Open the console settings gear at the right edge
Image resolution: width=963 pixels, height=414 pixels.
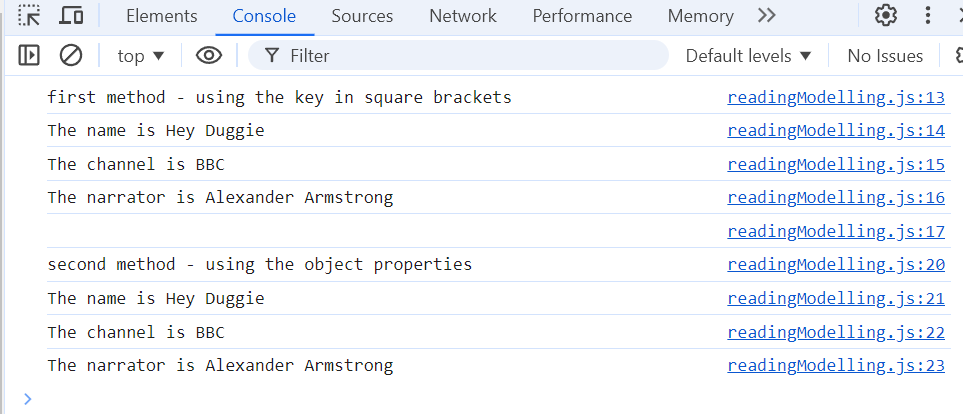coord(958,56)
